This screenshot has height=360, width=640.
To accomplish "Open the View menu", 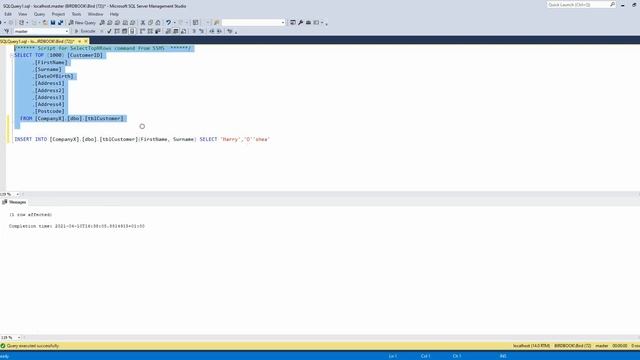I will click(x=22, y=14).
